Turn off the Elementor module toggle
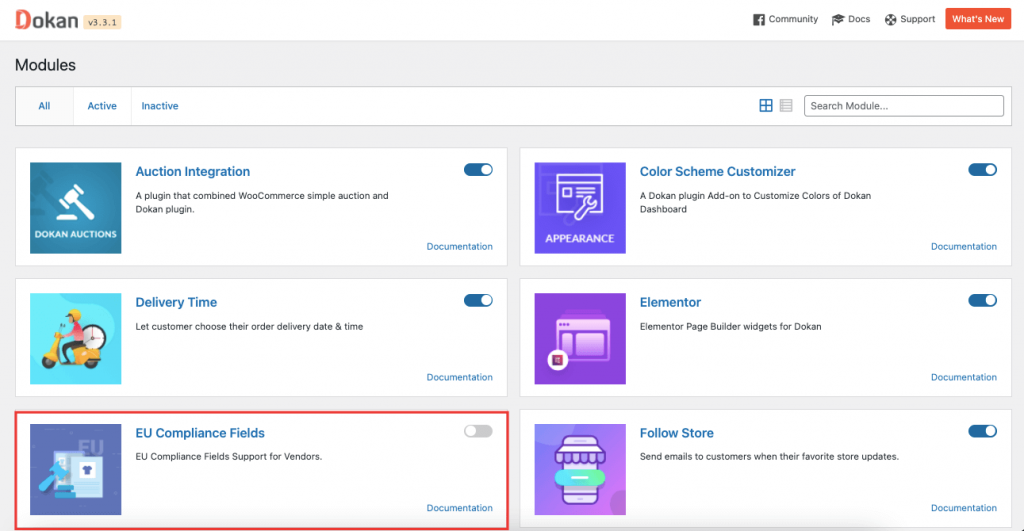This screenshot has width=1024, height=531. (982, 300)
